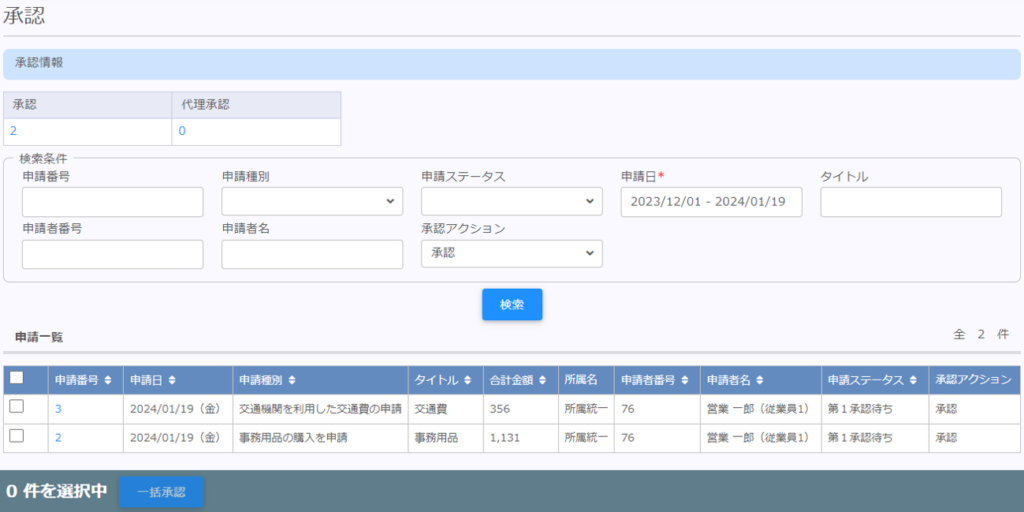Sort table by 申請者番号 sort icon
The height and width of the screenshot is (512, 1024).
tap(684, 380)
